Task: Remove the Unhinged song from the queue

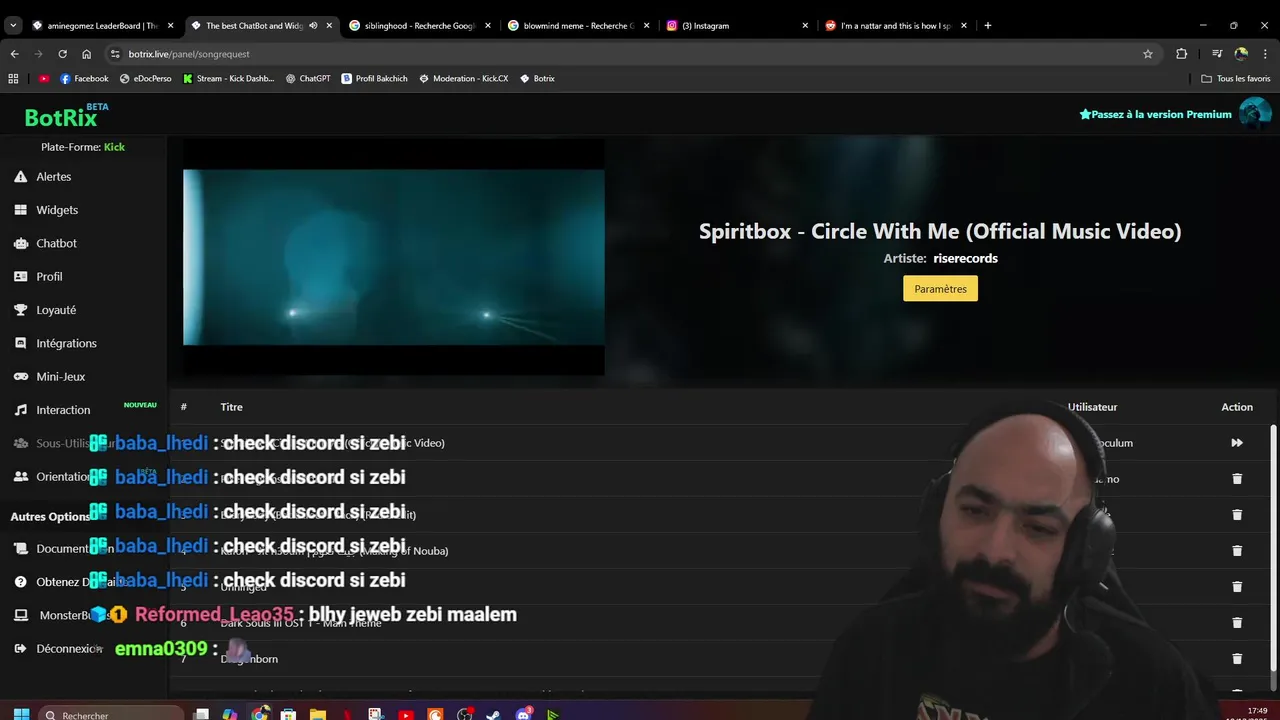Action: (1237, 587)
